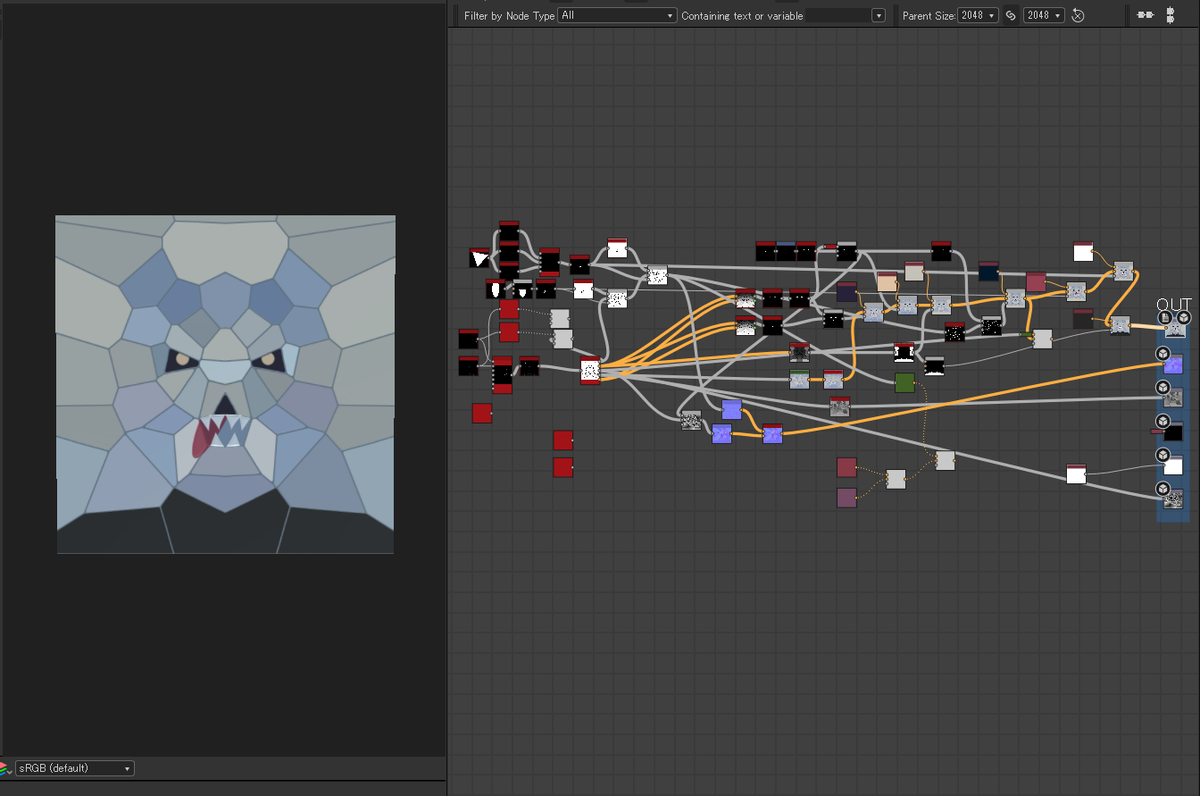Click the cube badge on the purple normal output
The height and width of the screenshot is (796, 1200).
click(1163, 354)
